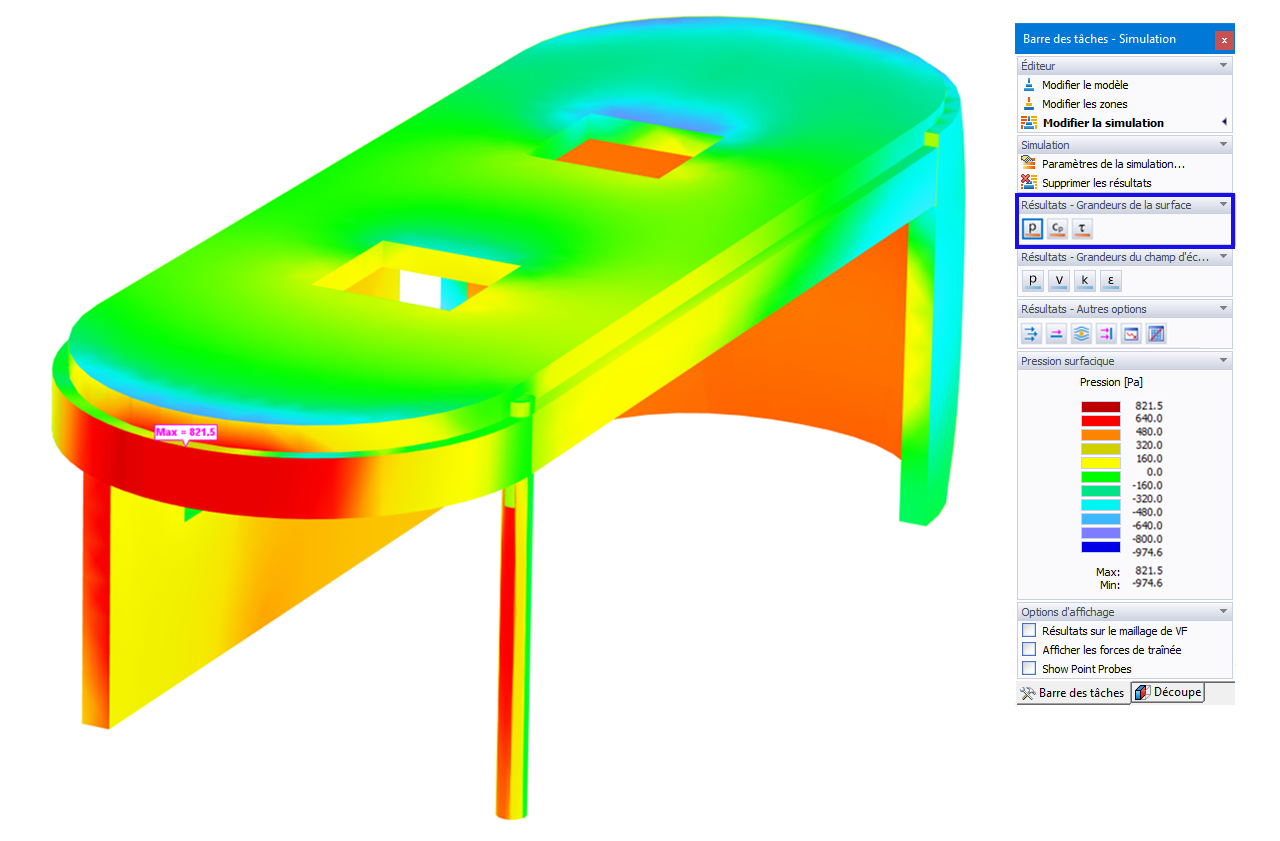Click the Modifier la simulation icon
Image resolution: width=1280 pixels, height=841 pixels.
pyautogui.click(x=1029, y=123)
